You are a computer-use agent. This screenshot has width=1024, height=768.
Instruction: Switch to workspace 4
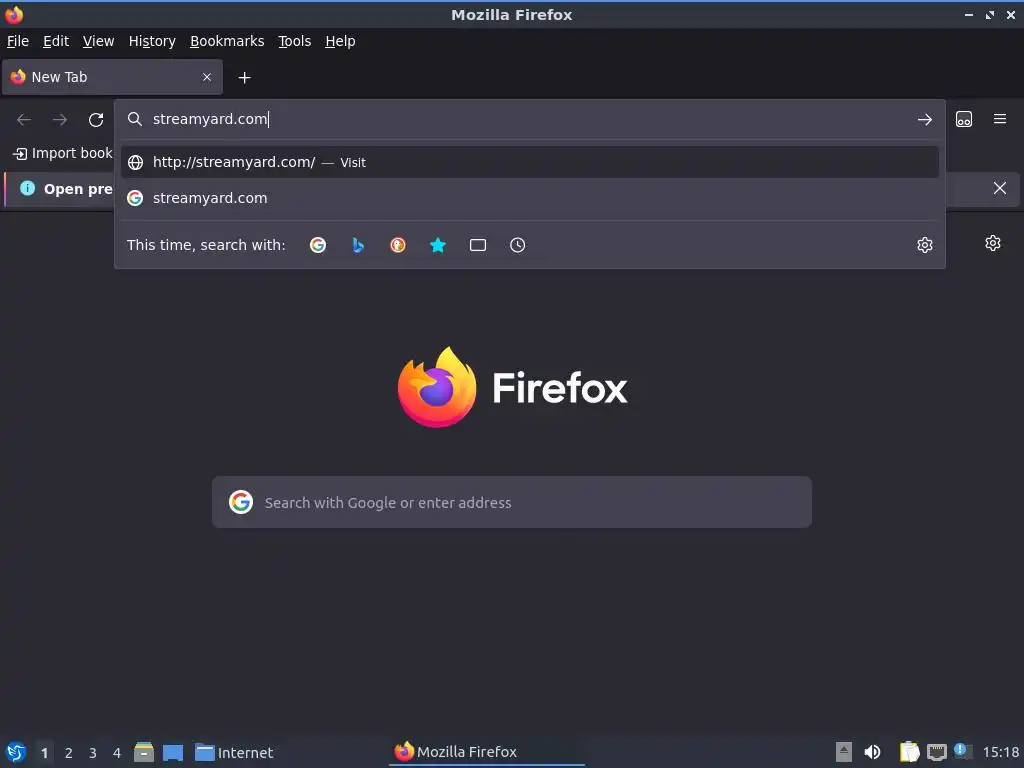117,753
